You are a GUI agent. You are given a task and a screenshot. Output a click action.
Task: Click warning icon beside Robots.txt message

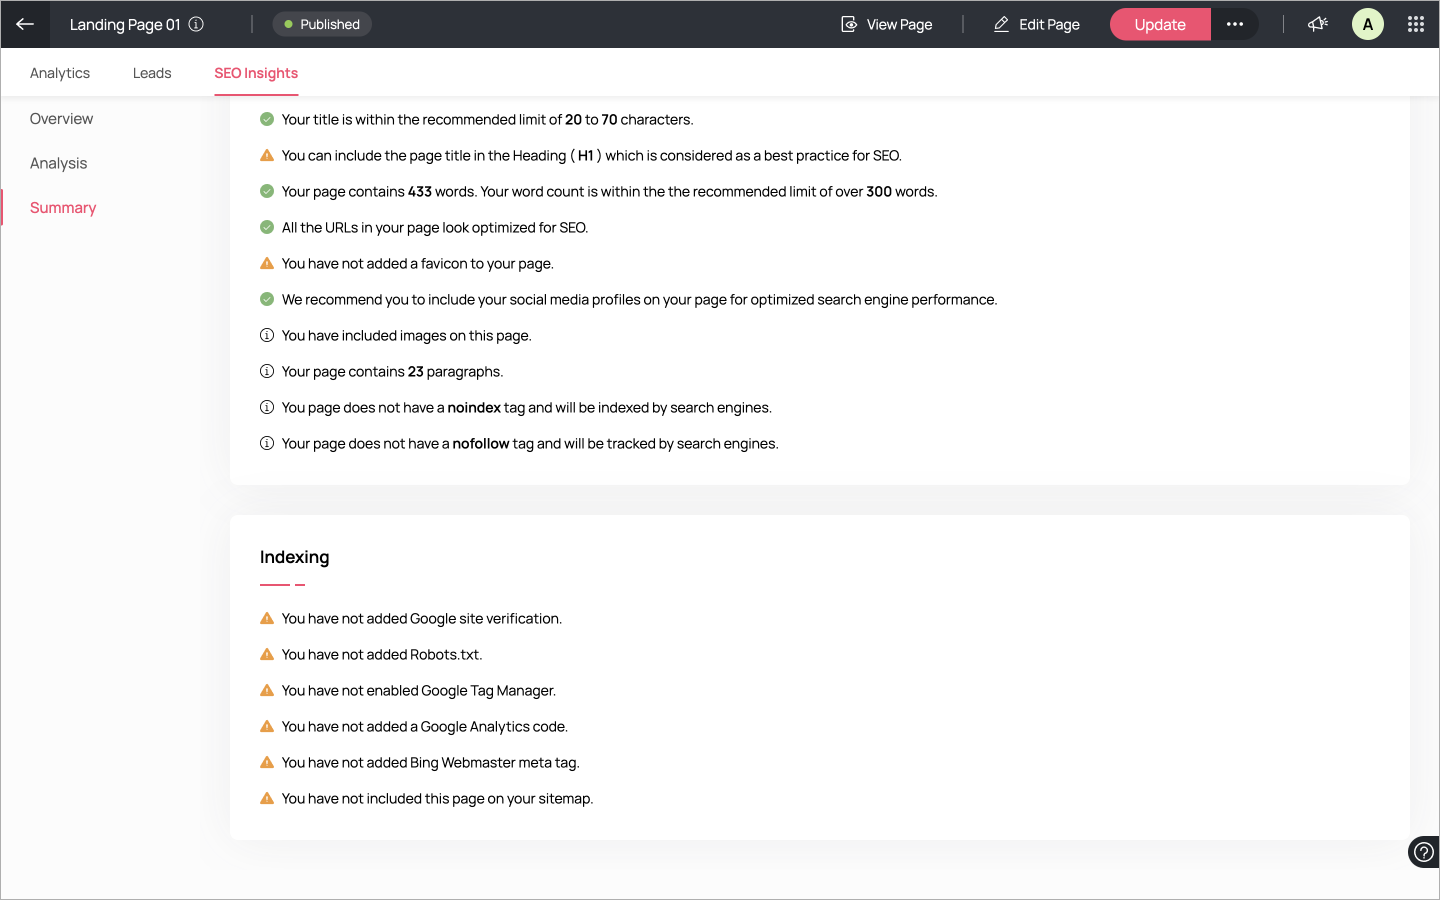tap(267, 654)
